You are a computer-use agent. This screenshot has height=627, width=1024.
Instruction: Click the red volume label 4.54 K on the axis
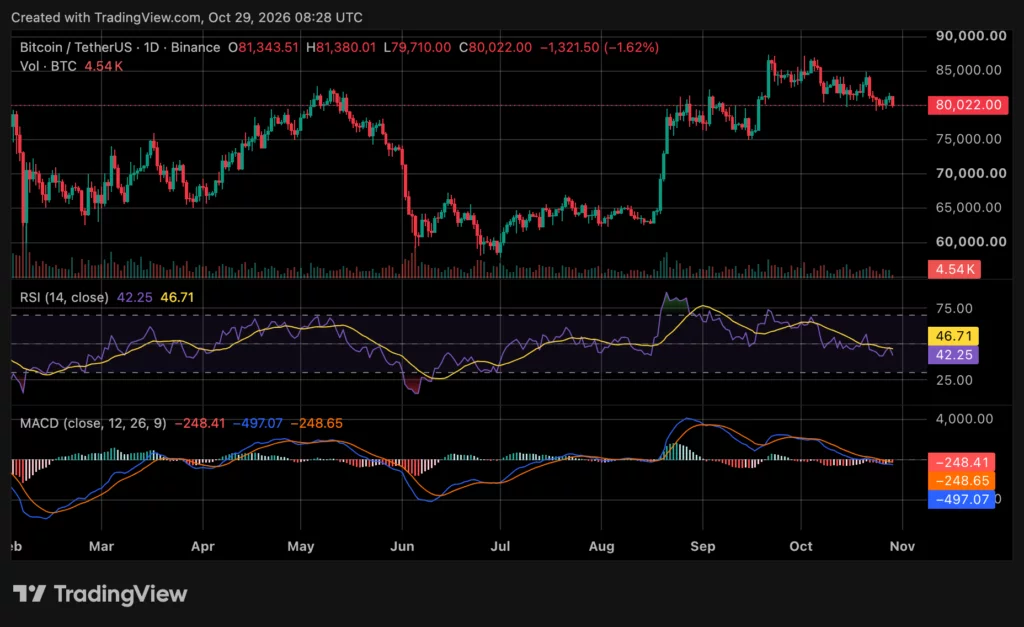coord(954,269)
